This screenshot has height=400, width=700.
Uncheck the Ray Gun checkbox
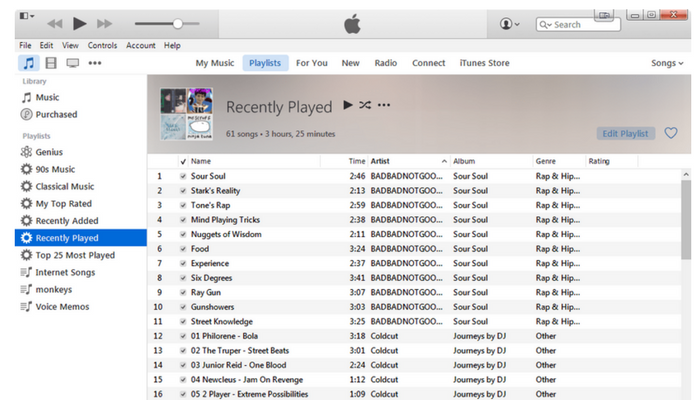click(x=183, y=292)
